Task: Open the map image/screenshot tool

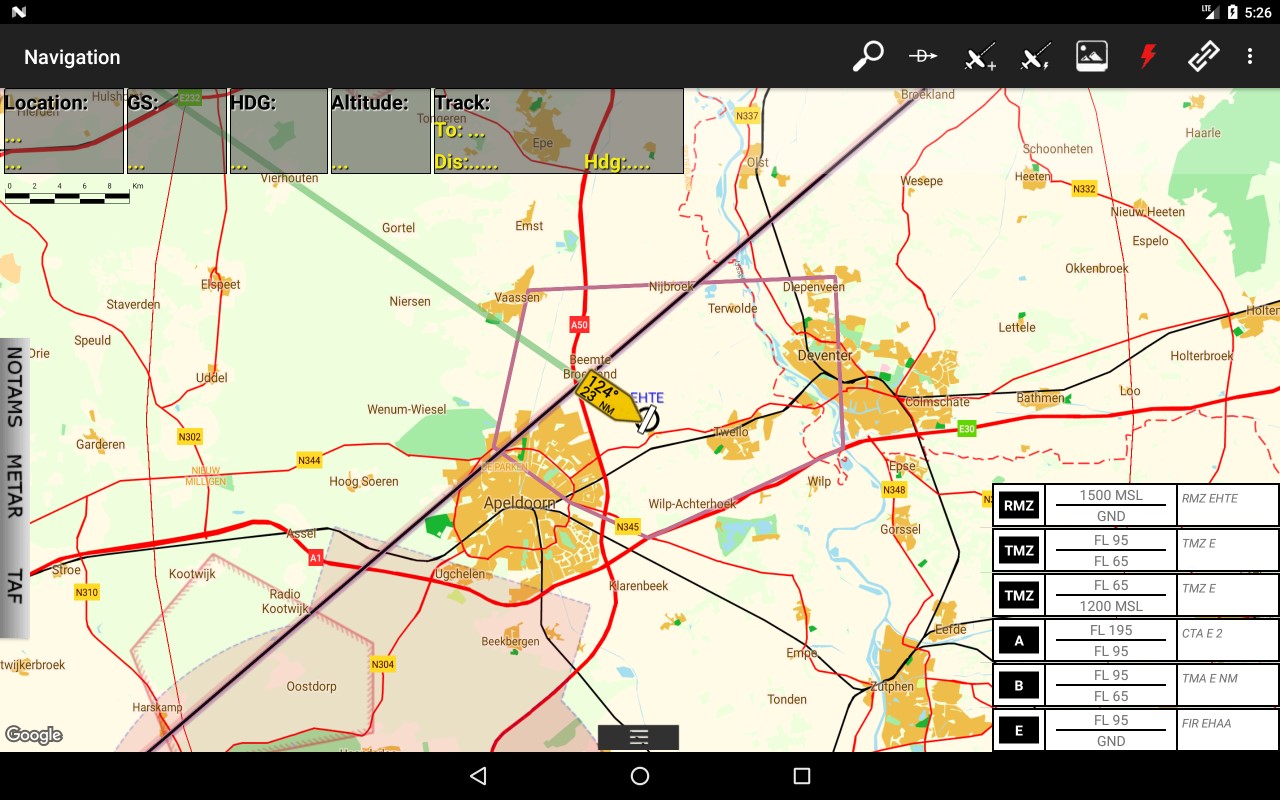Action: 1091,56
